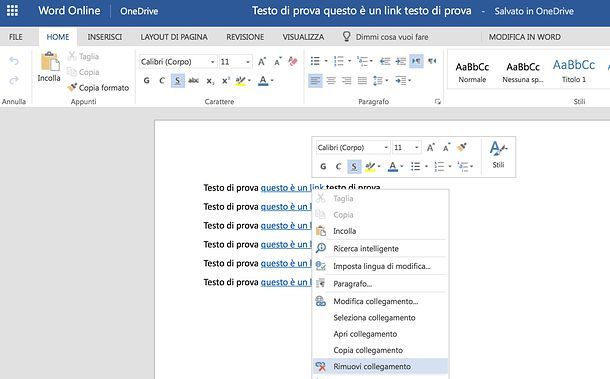The height and width of the screenshot is (379, 610).
Task: Toggle left-to-right text direction
Action: pos(416,61)
